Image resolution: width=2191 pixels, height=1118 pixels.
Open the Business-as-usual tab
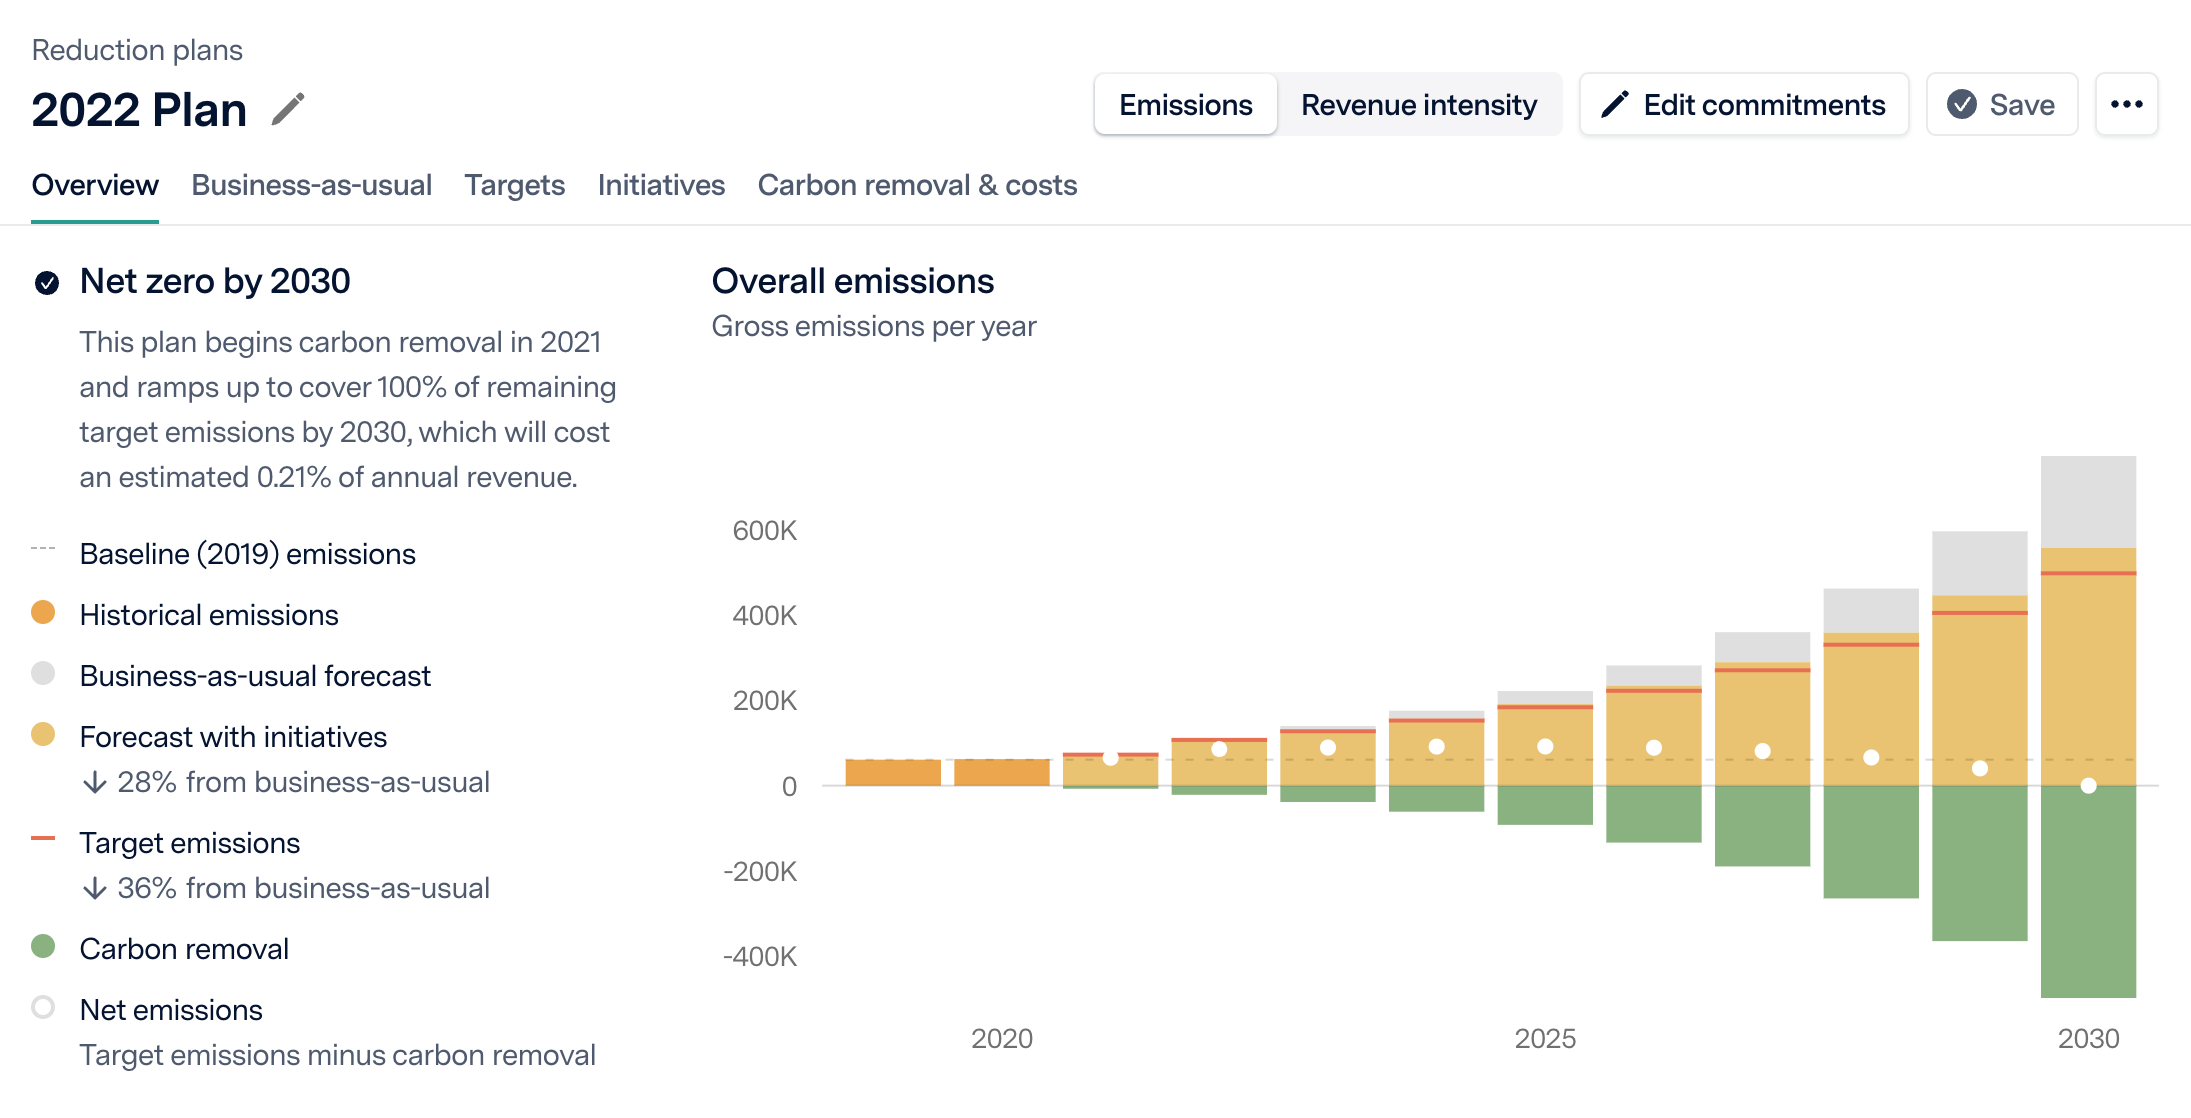(x=311, y=185)
